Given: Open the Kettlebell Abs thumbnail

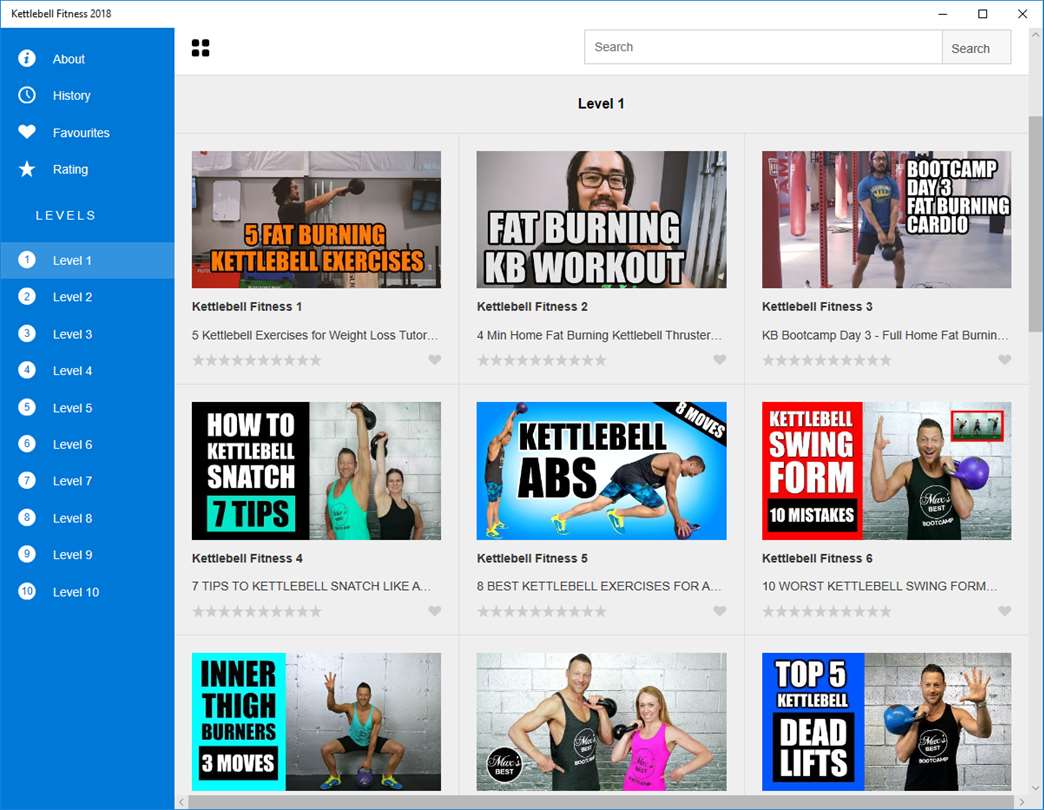Looking at the screenshot, I should [x=601, y=471].
